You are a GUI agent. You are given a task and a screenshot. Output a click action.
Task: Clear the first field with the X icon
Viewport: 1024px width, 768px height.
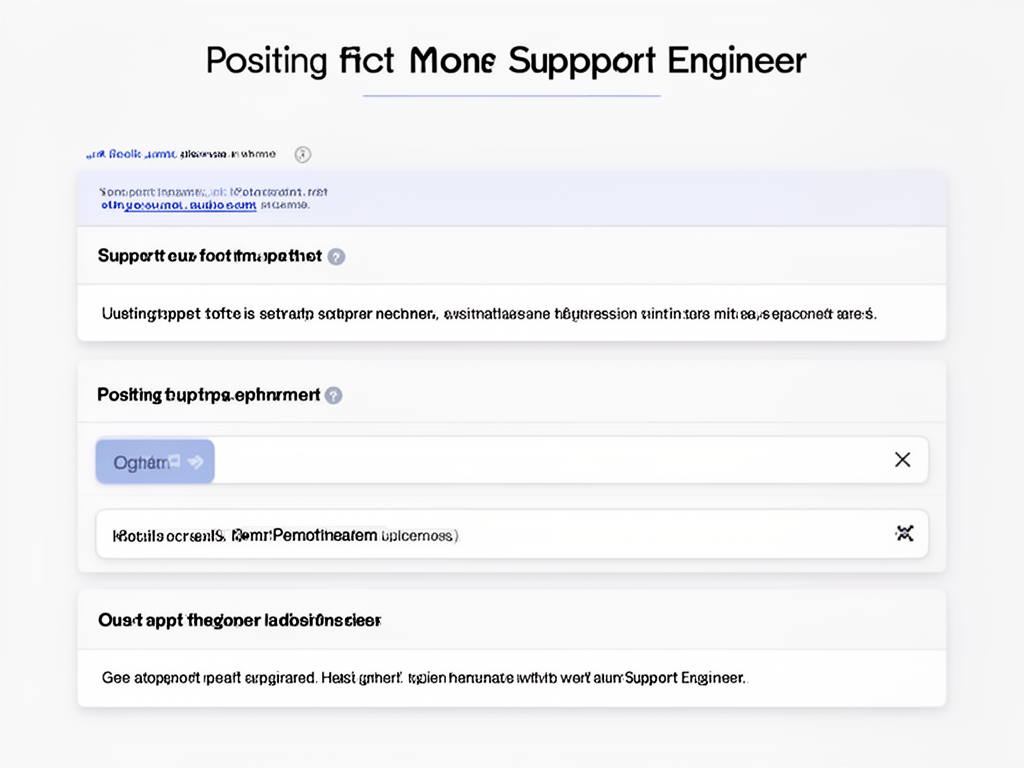click(x=903, y=460)
